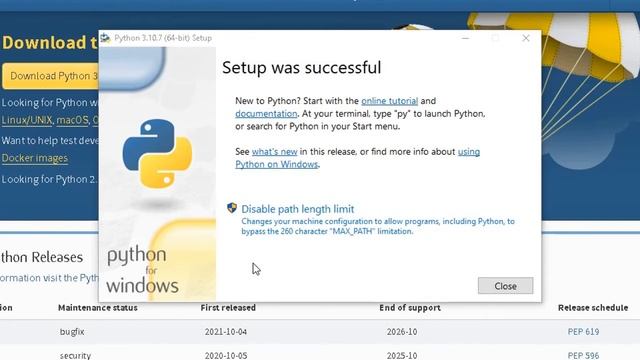Image resolution: width=640 pixels, height=360 pixels.
Task: Open the documentation link in the installer
Action: click(x=266, y=113)
